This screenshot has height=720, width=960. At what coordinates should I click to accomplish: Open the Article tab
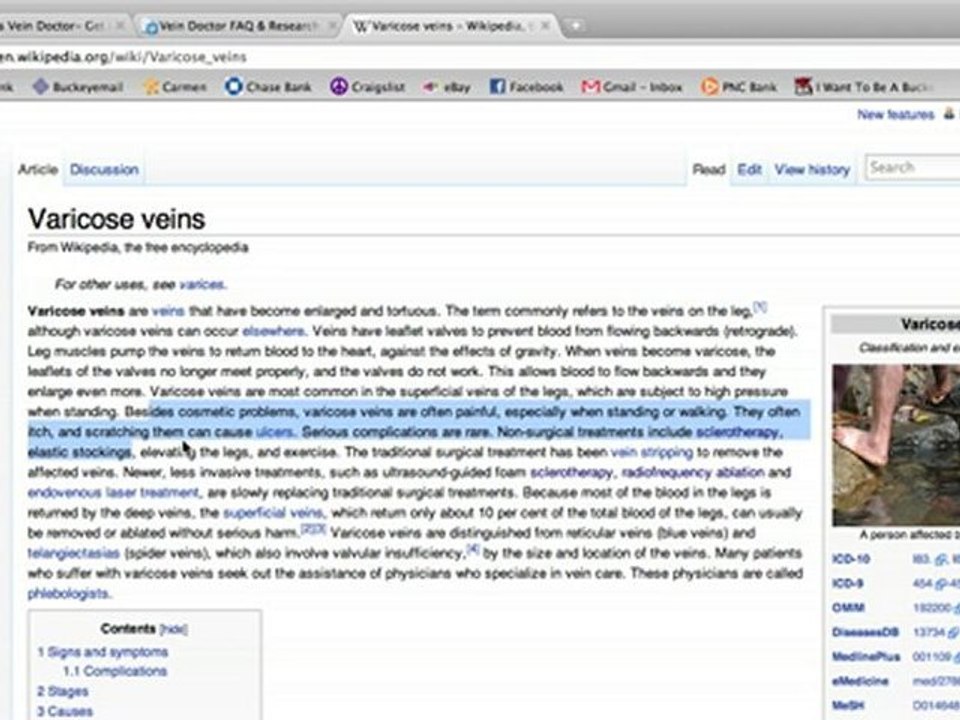(x=38, y=170)
